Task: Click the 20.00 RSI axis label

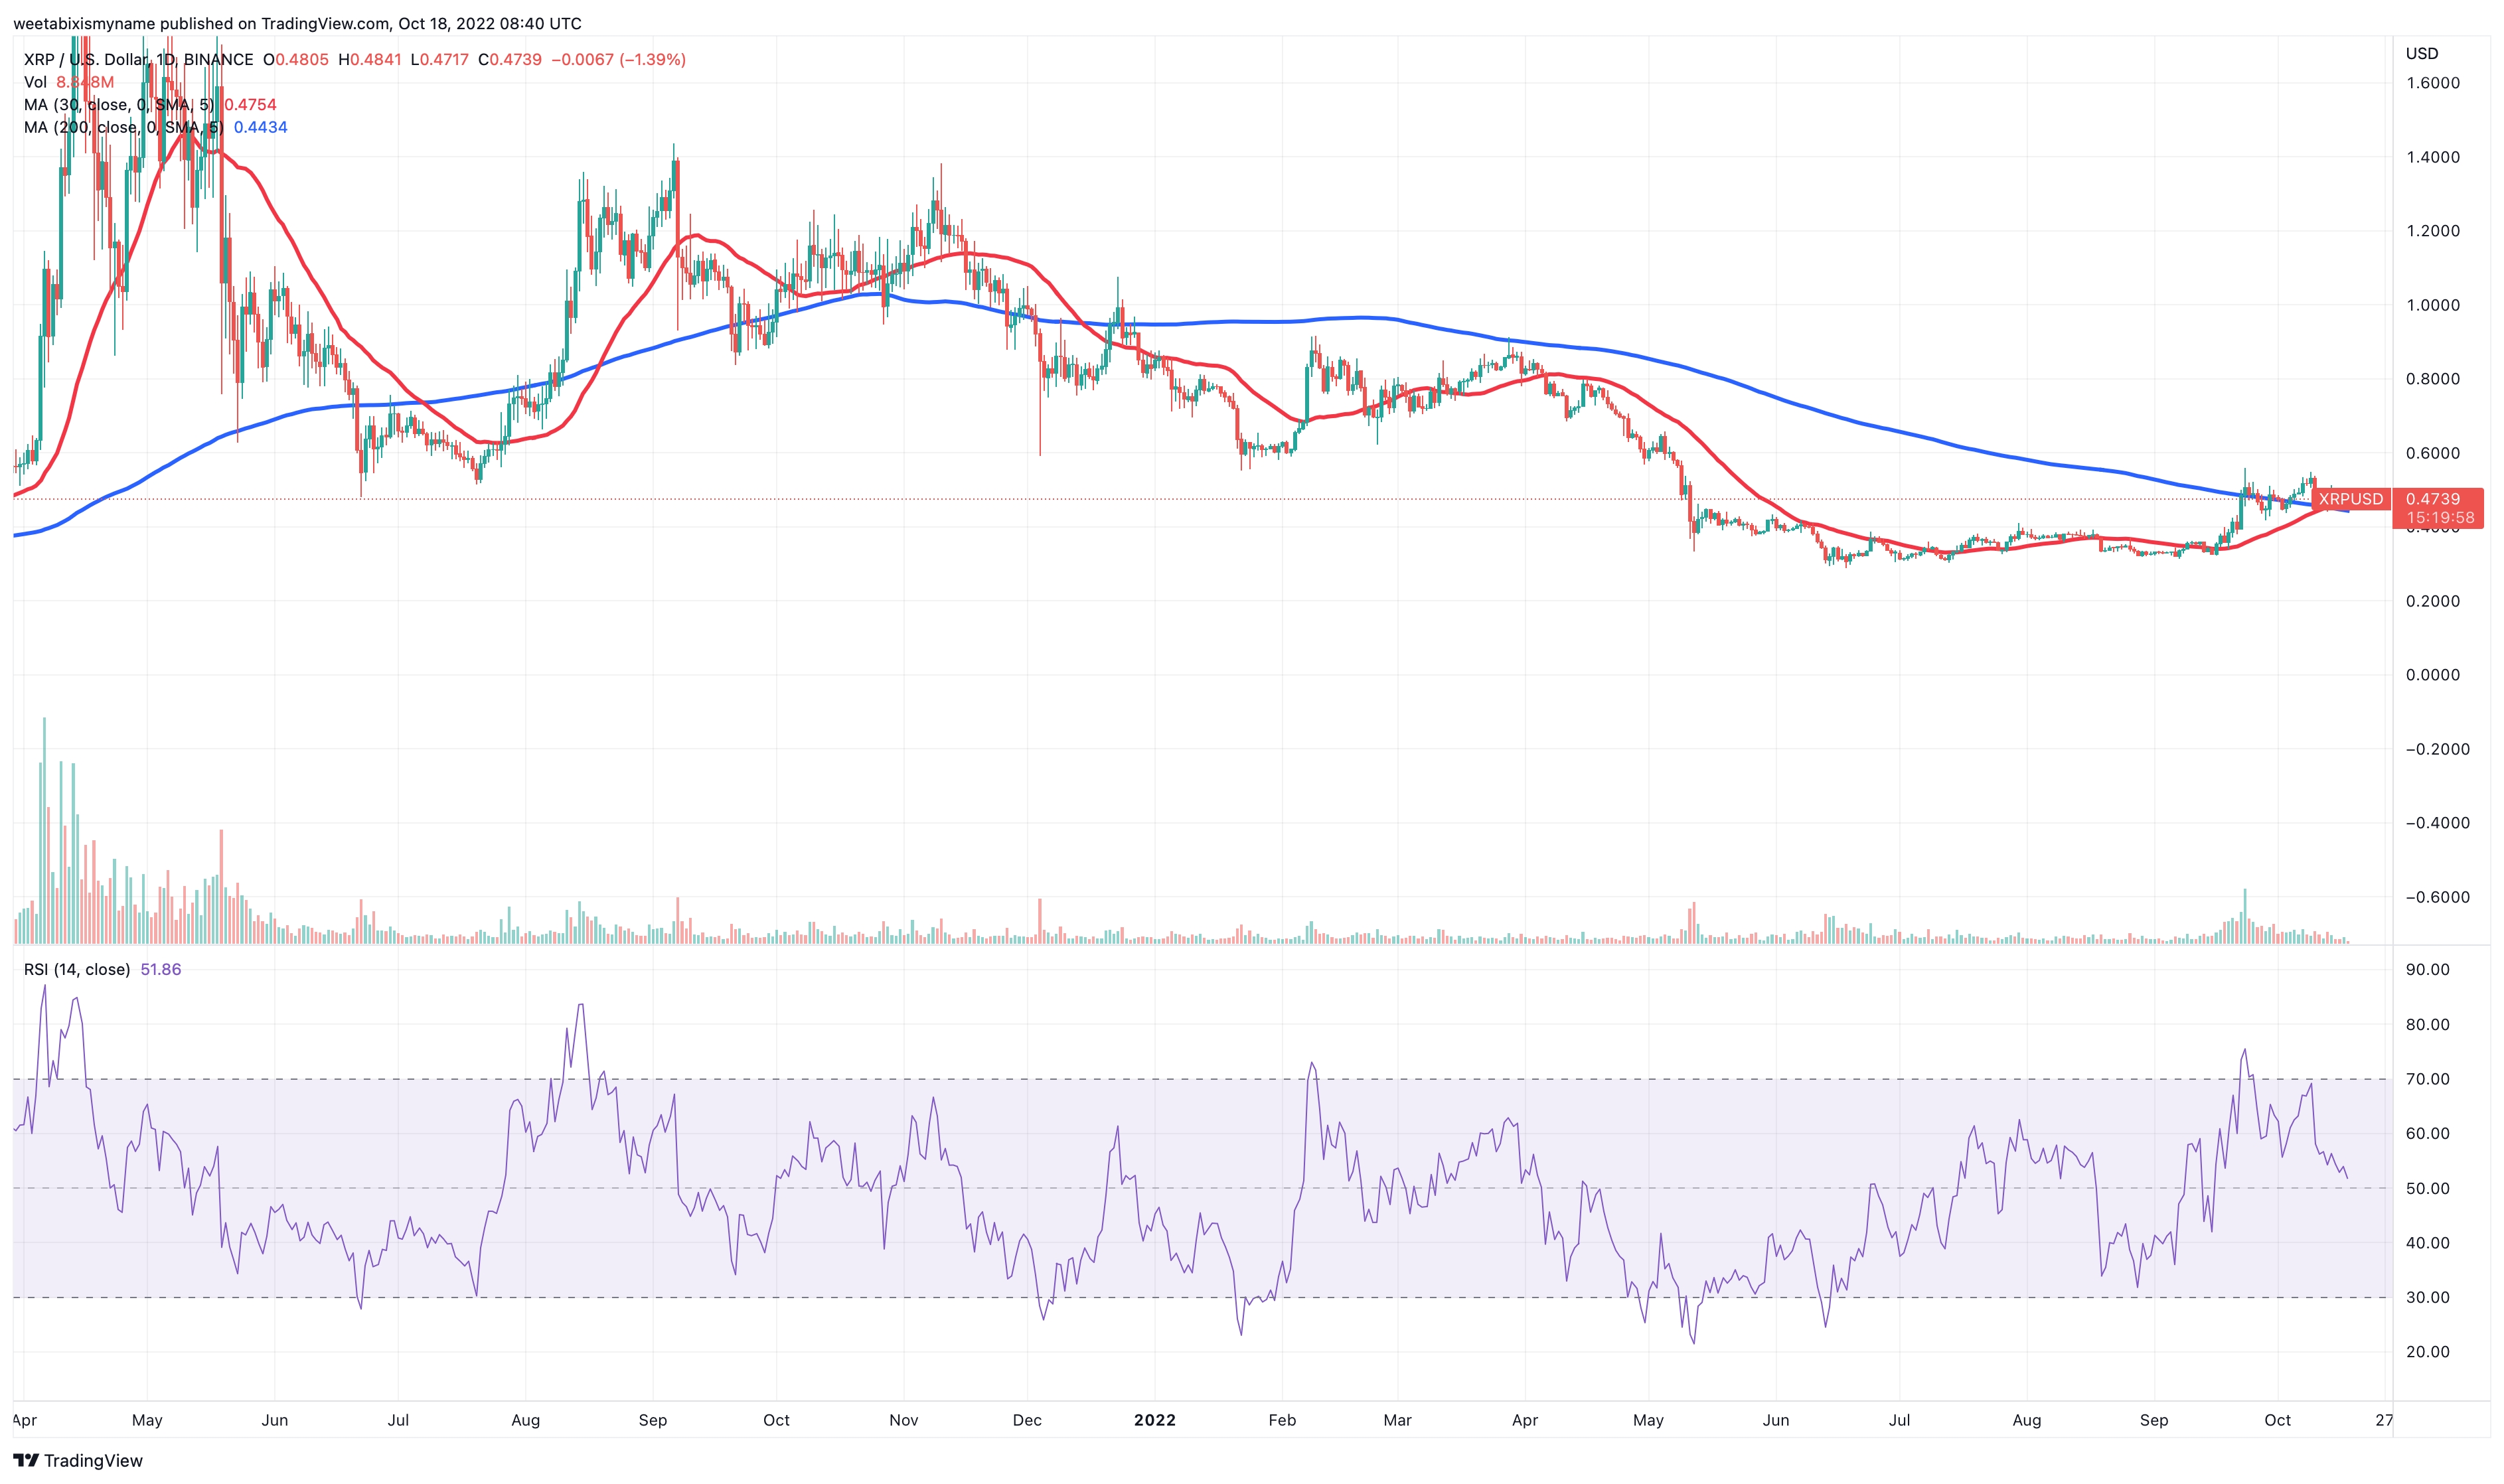Action: pyautogui.click(x=2428, y=1352)
